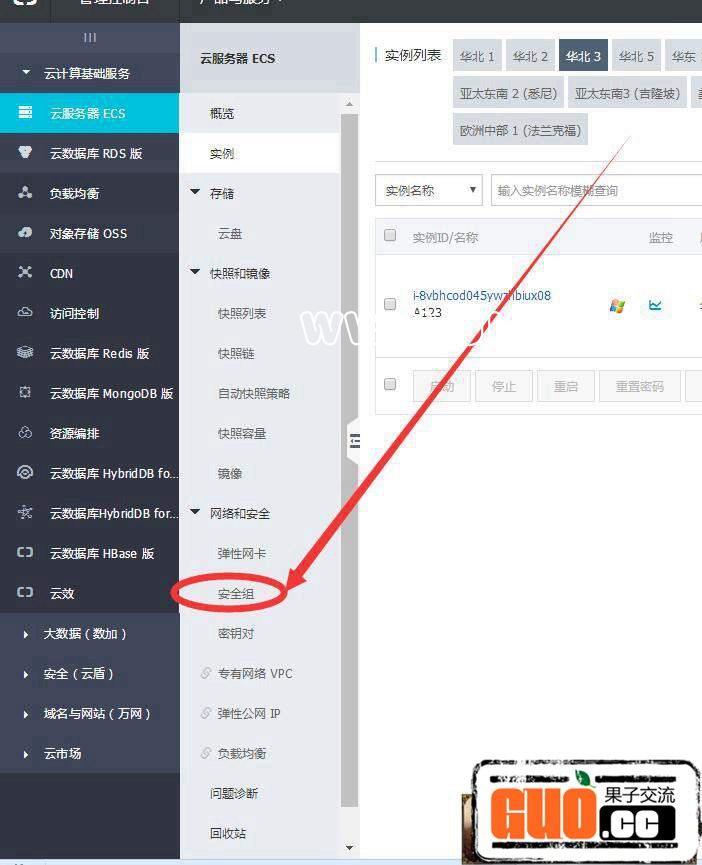Expand the 大数据（数加） section
Viewport: 702px width, 865px height.
pos(27,633)
